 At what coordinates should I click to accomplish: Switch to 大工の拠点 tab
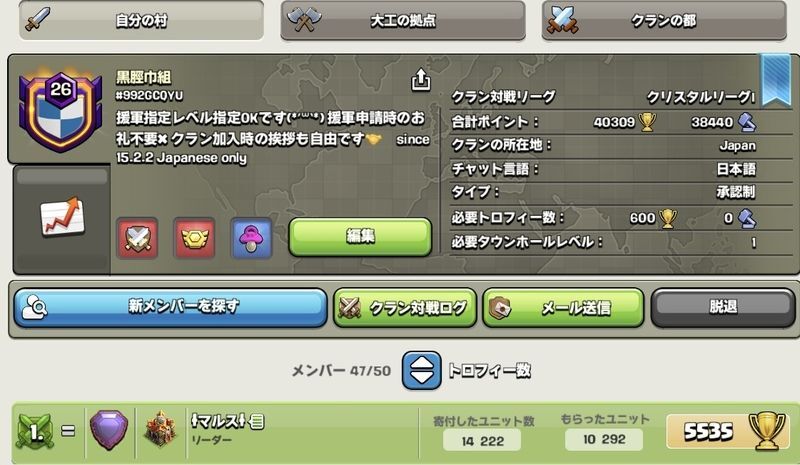click(403, 20)
